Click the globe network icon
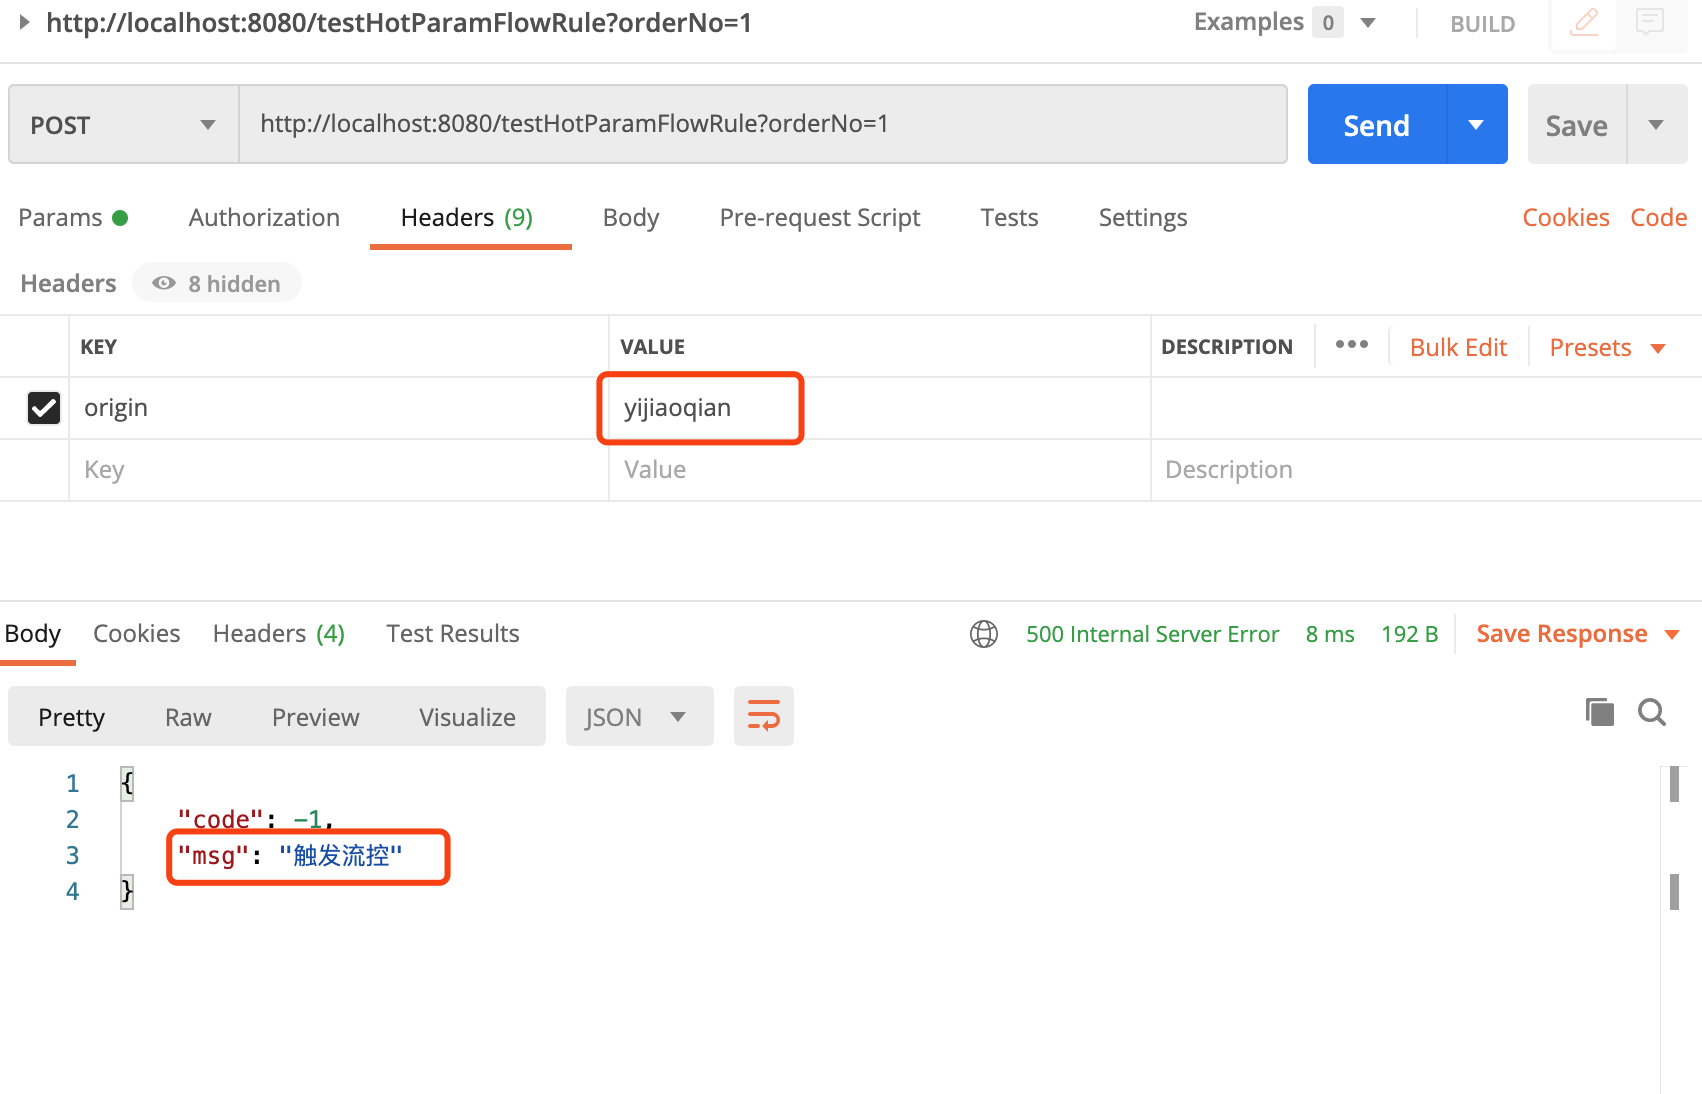Viewport: 1702px width, 1094px height. 984,634
